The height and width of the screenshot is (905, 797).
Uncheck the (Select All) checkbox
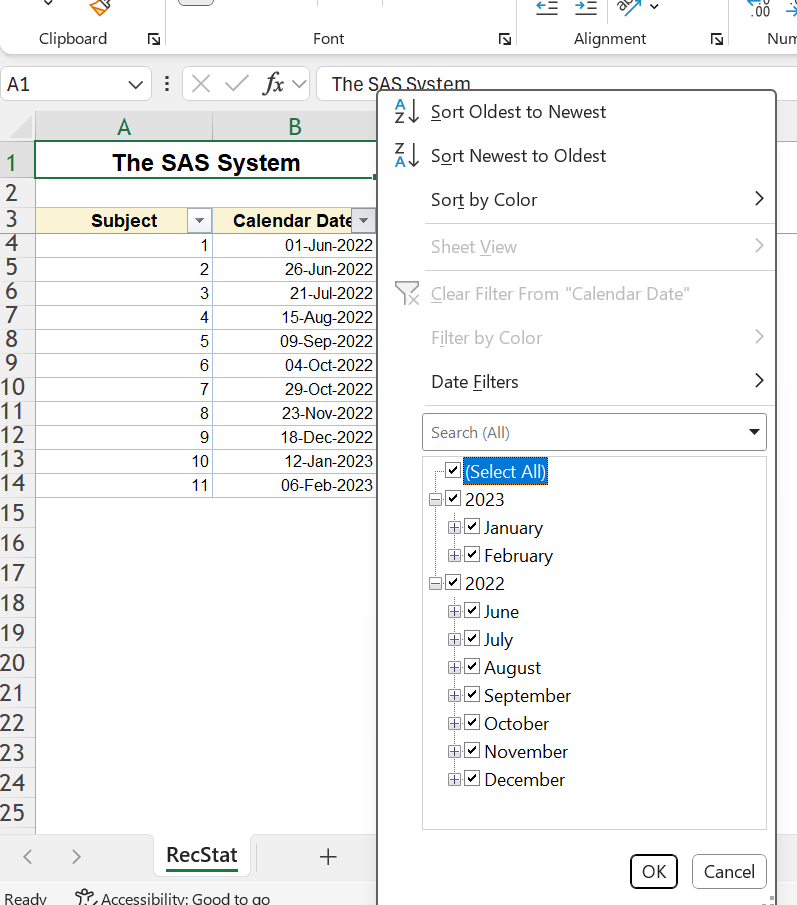point(453,470)
